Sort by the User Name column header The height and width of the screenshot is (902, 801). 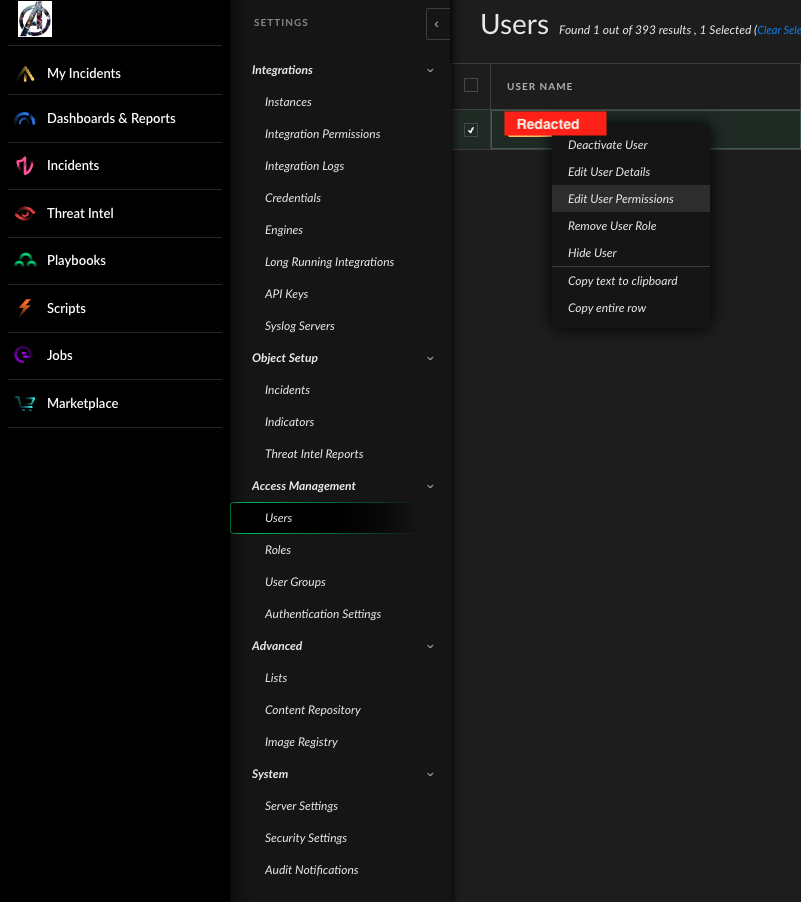(x=540, y=87)
